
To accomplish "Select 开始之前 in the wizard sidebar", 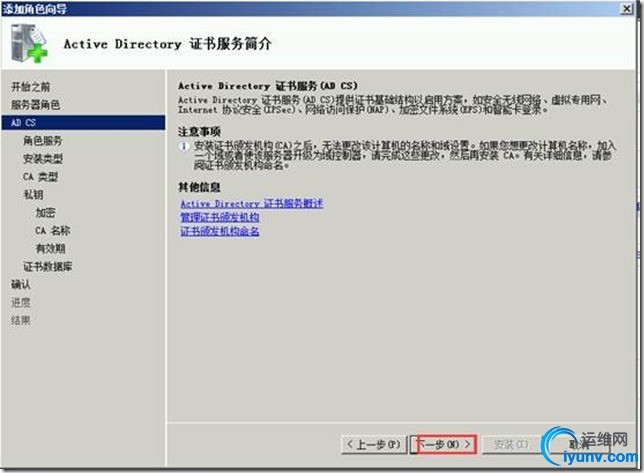I will tap(31, 87).
